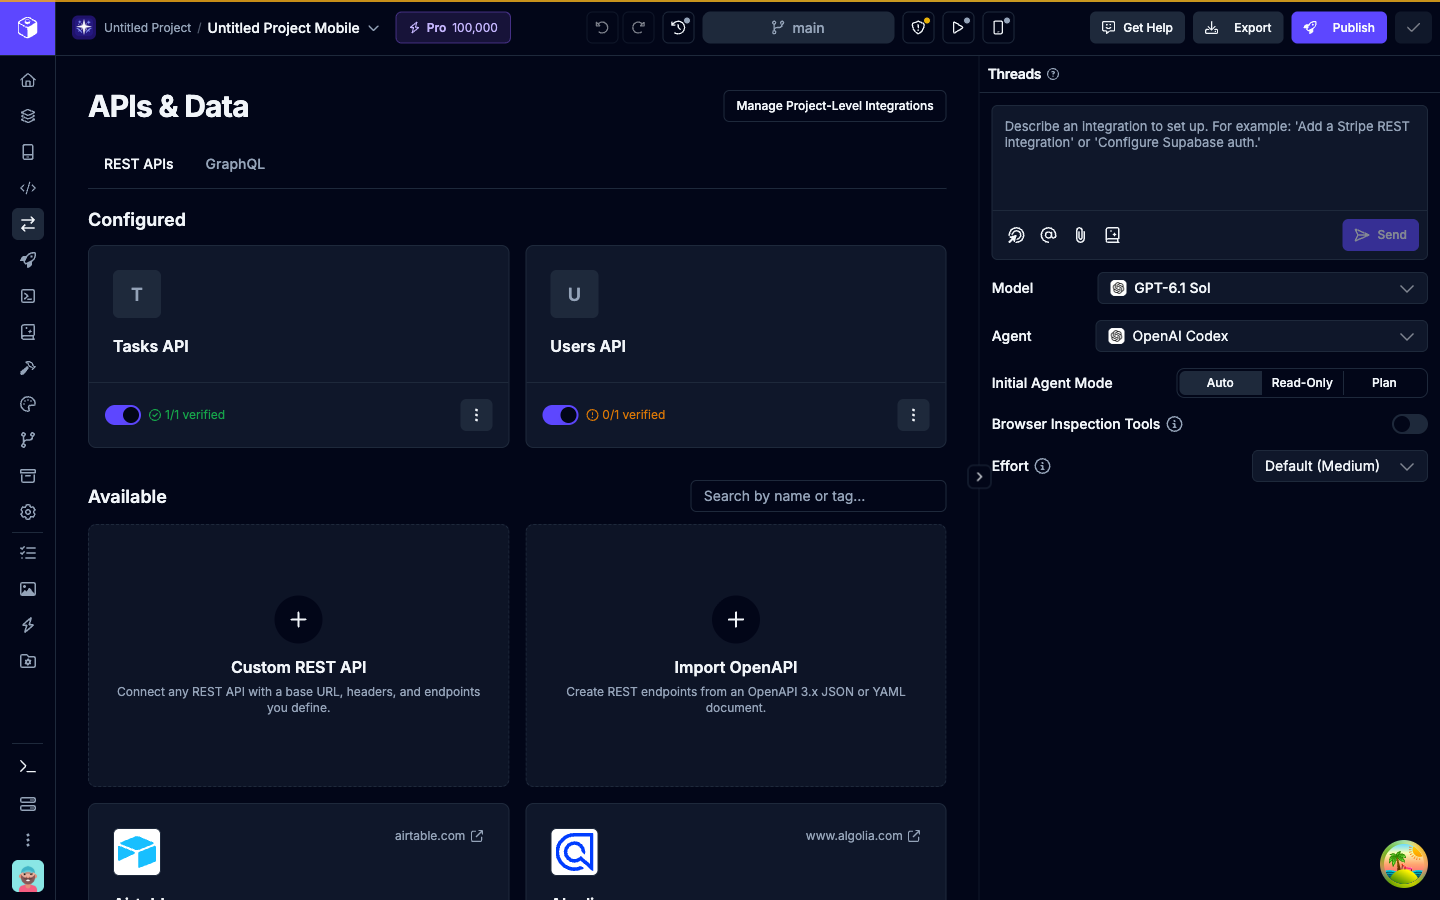Select Plan initial agent mode
This screenshot has width=1440, height=900.
(1384, 383)
